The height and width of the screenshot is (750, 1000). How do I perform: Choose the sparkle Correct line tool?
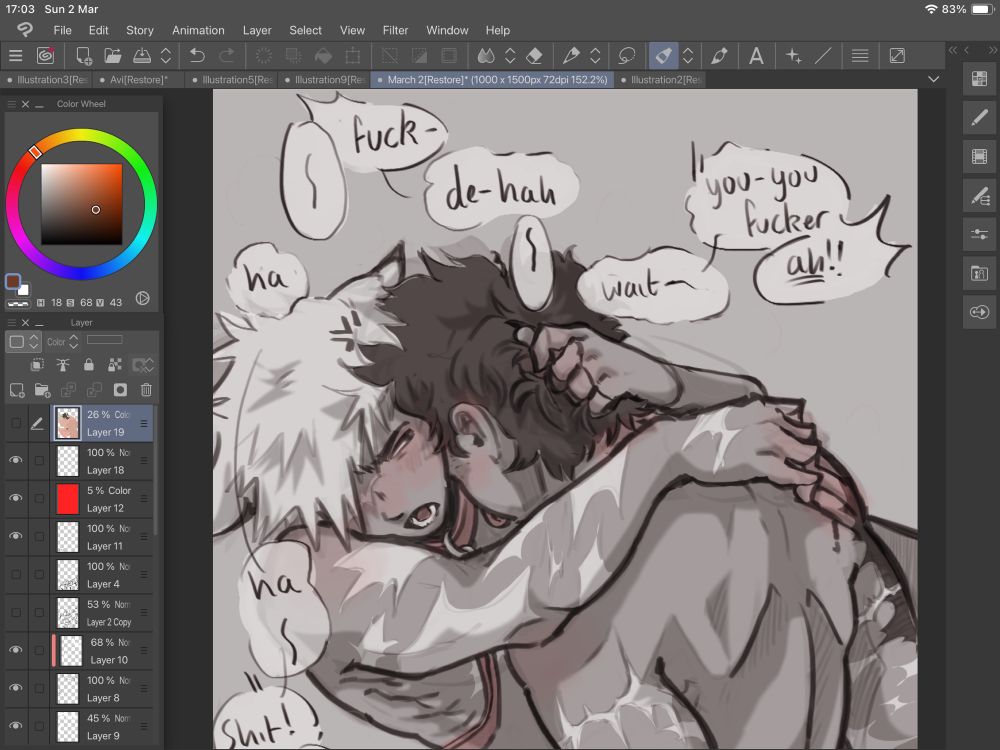pyautogui.click(x=793, y=55)
